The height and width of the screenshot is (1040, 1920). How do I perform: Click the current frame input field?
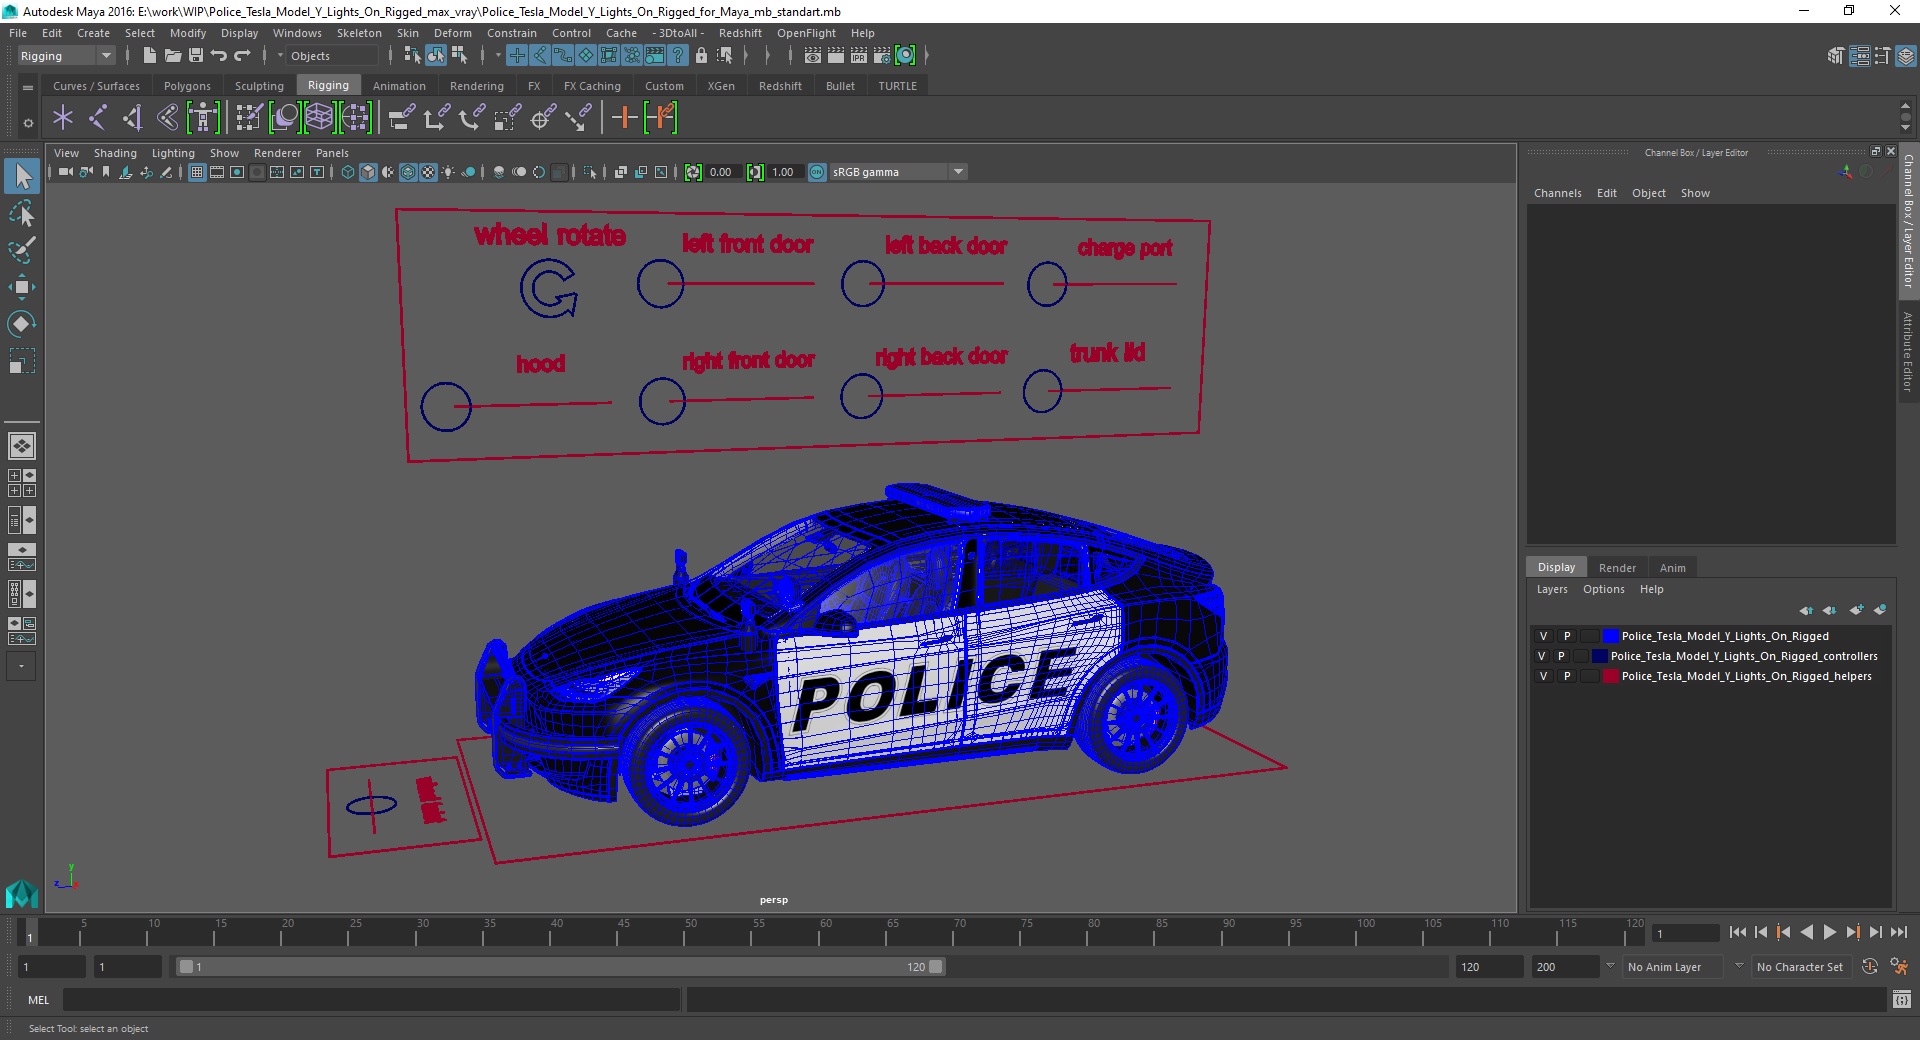1685,933
